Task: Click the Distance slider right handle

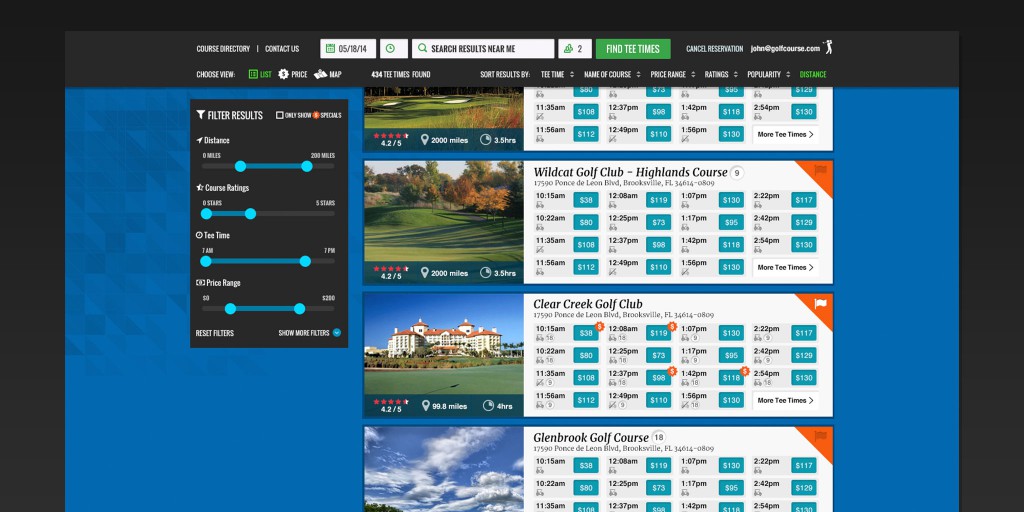Action: [x=307, y=166]
